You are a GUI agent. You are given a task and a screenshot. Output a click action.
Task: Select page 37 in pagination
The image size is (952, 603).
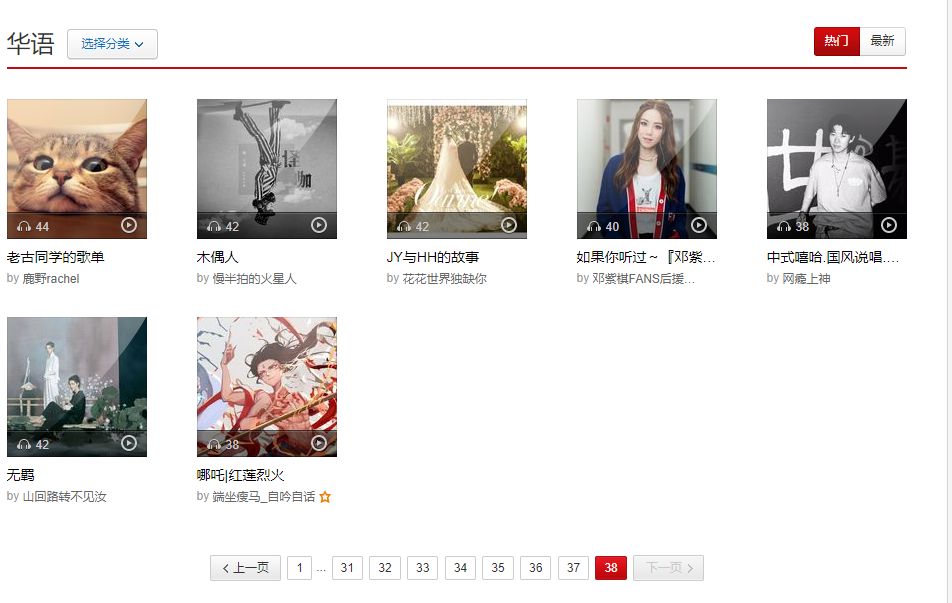tap(573, 568)
